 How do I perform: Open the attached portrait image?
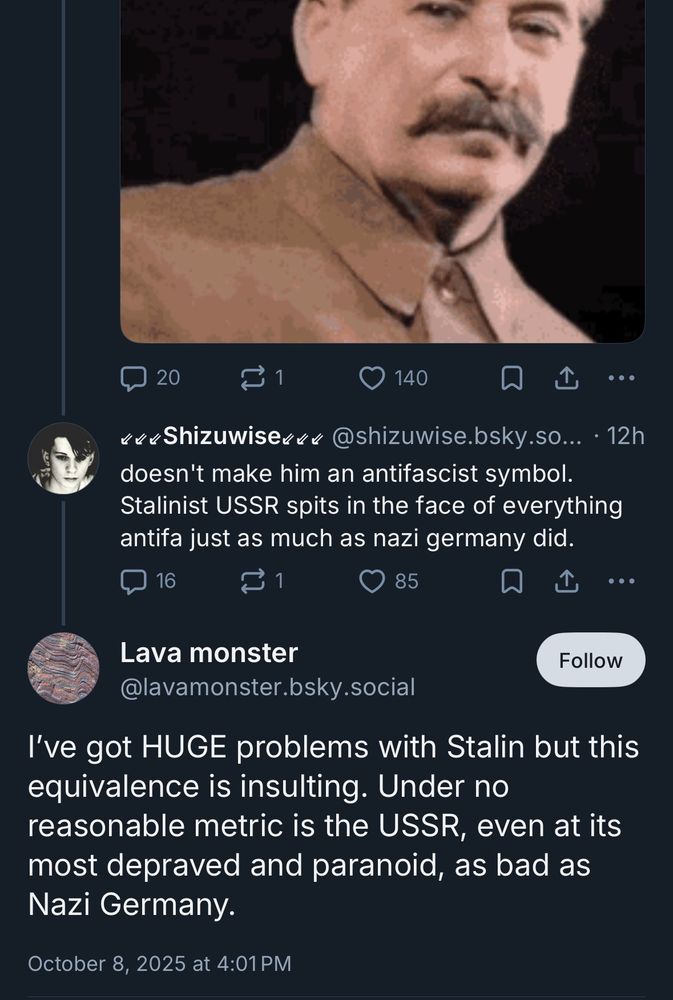pyautogui.click(x=382, y=170)
